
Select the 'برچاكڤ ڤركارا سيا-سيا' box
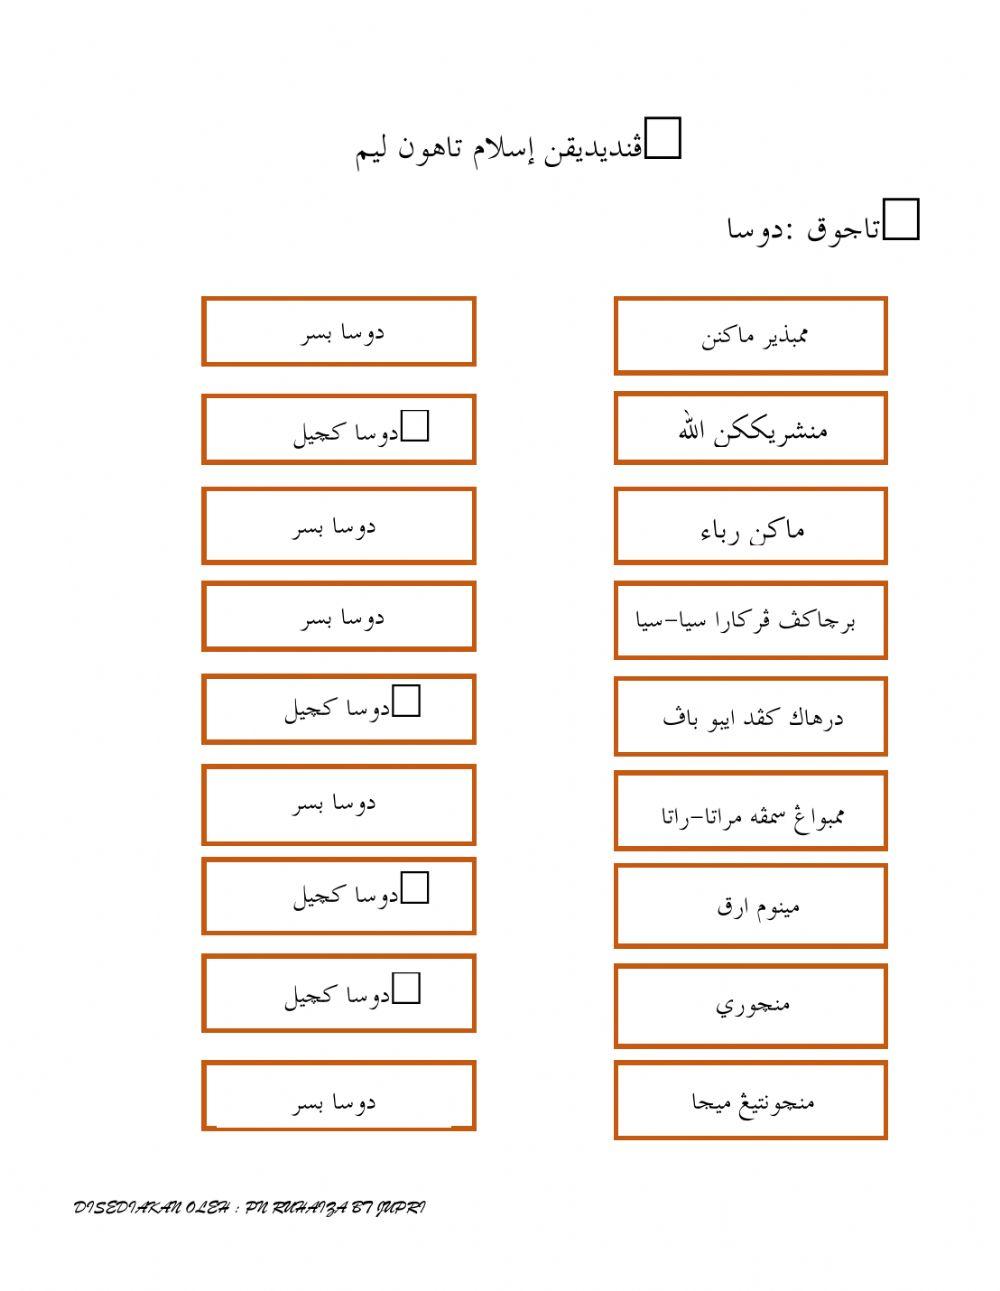coord(750,620)
